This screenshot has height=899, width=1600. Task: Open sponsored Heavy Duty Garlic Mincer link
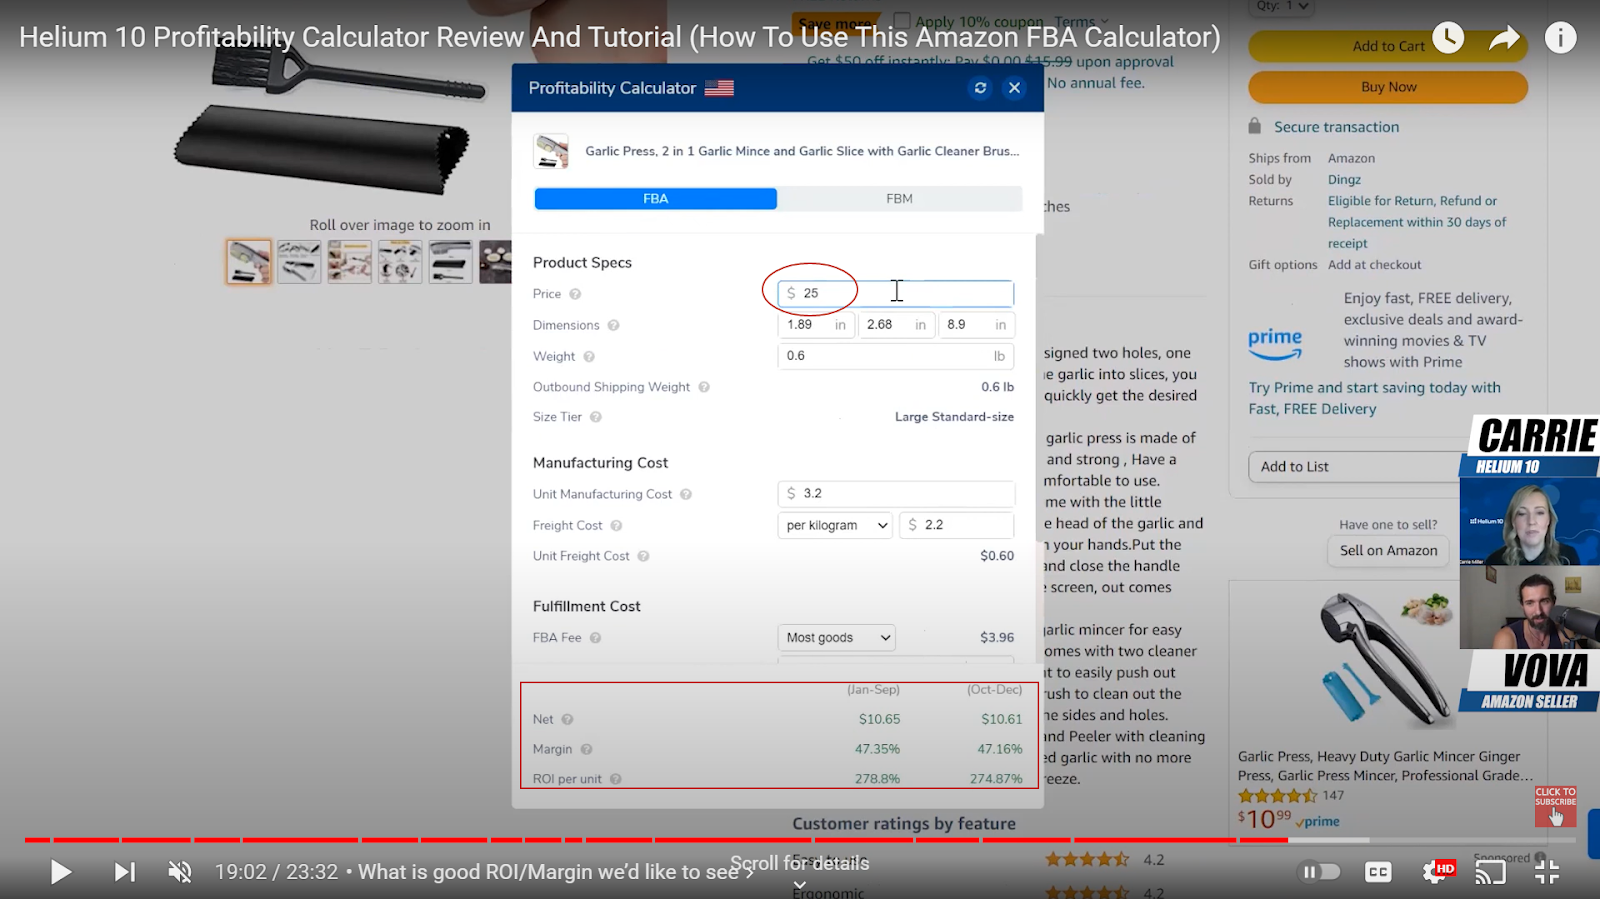click(x=1385, y=766)
